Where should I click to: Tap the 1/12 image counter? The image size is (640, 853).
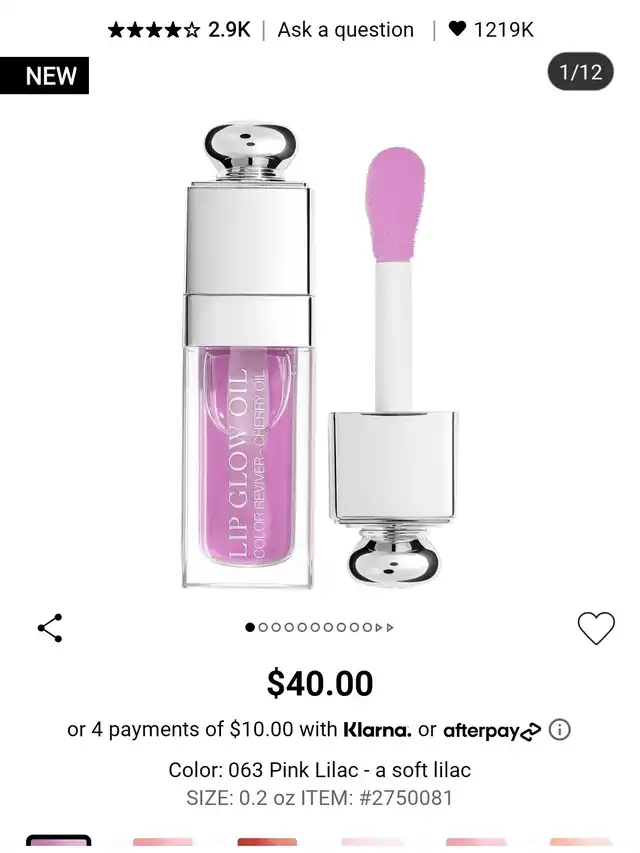point(581,72)
